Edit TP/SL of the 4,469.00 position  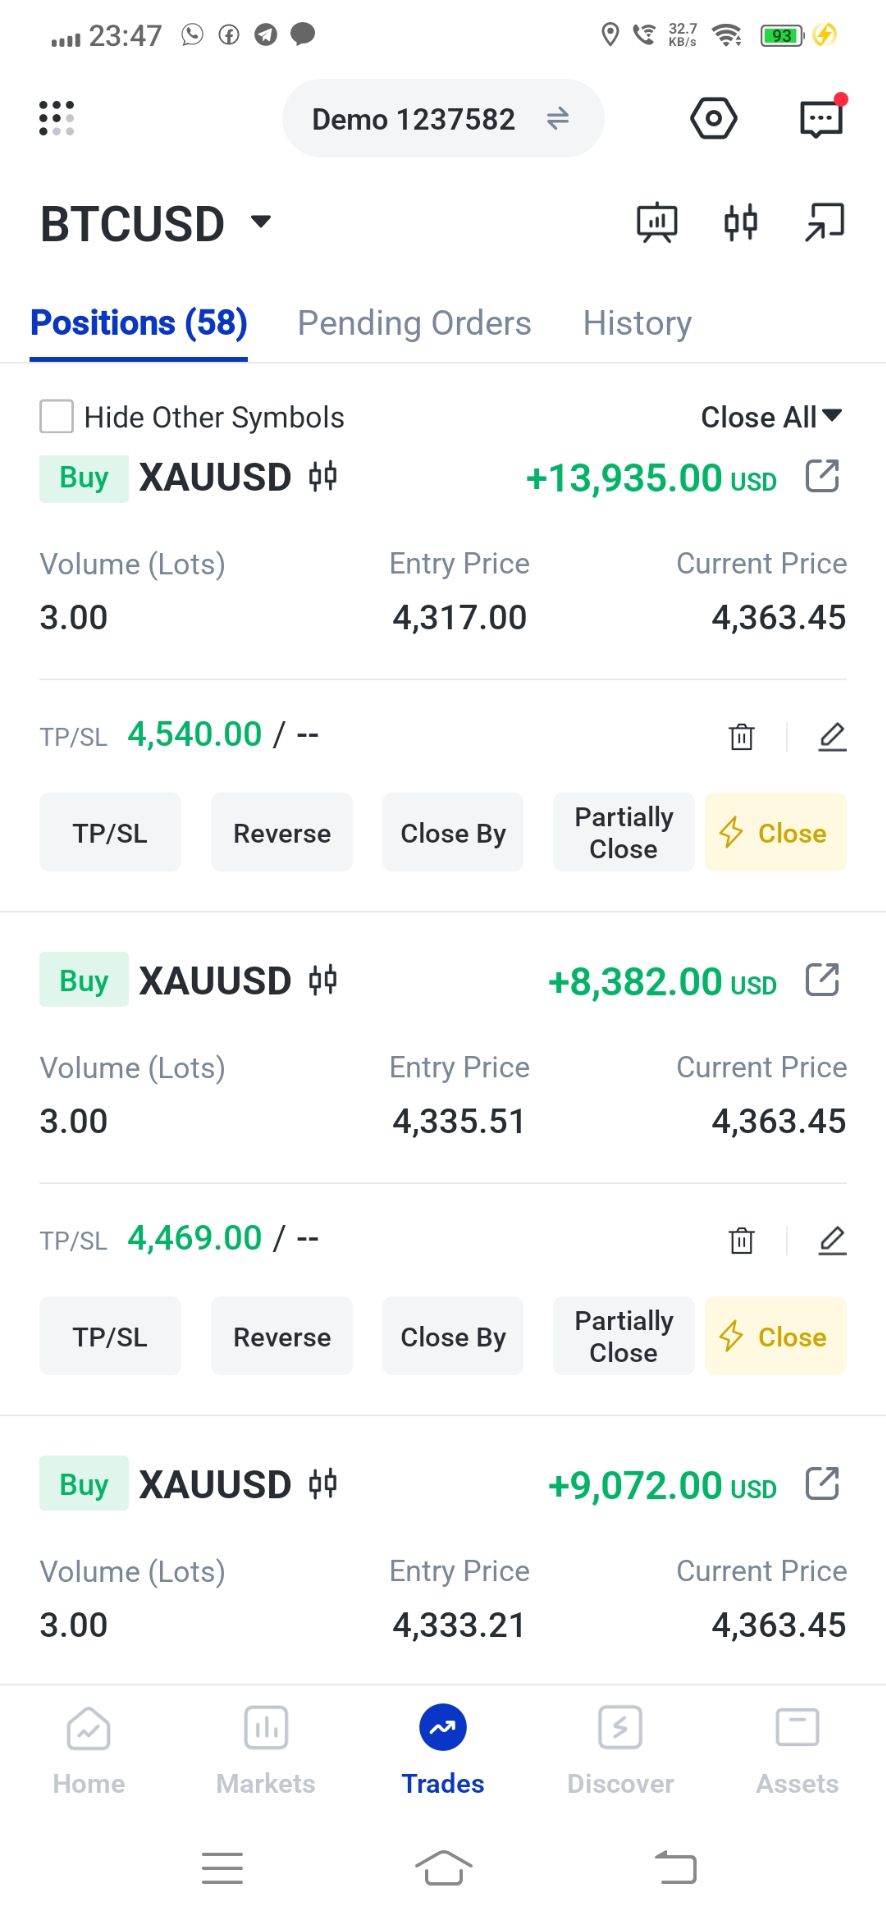(832, 1241)
